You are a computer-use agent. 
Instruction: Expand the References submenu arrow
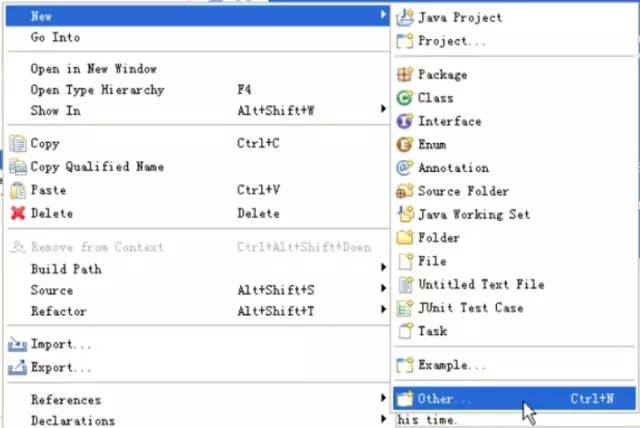pos(383,398)
